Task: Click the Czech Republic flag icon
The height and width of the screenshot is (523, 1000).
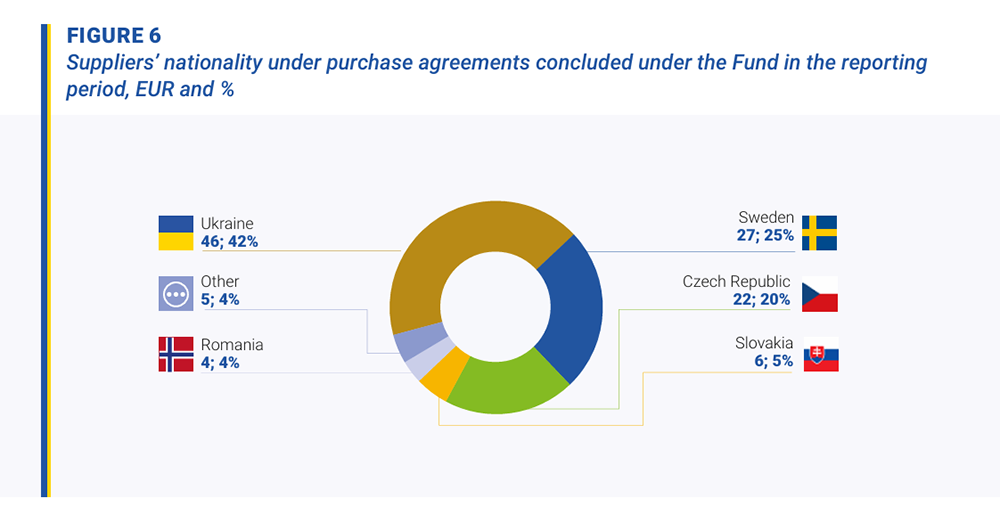Action: tap(820, 294)
